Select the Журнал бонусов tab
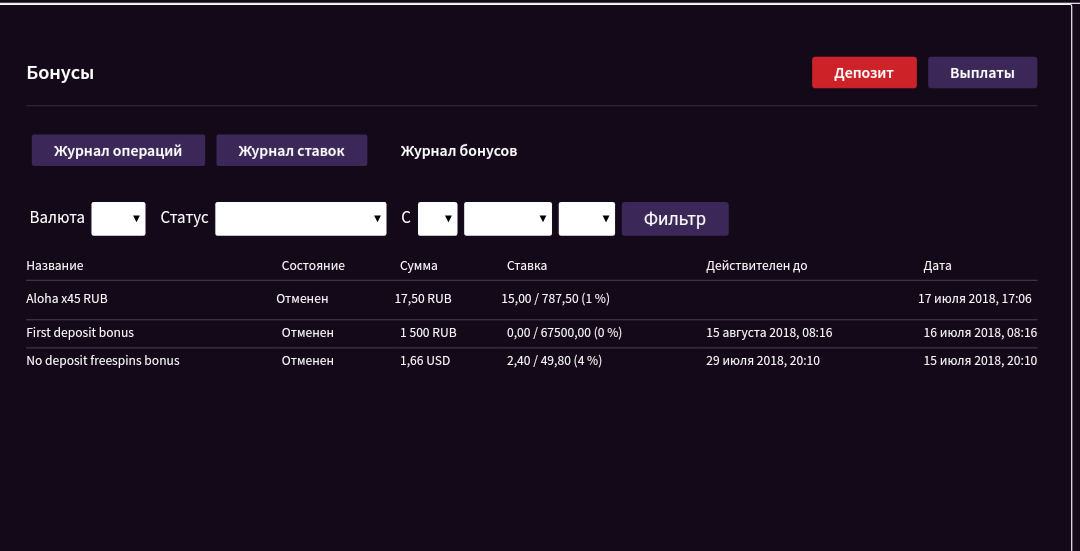The height and width of the screenshot is (551, 1080). 459,150
